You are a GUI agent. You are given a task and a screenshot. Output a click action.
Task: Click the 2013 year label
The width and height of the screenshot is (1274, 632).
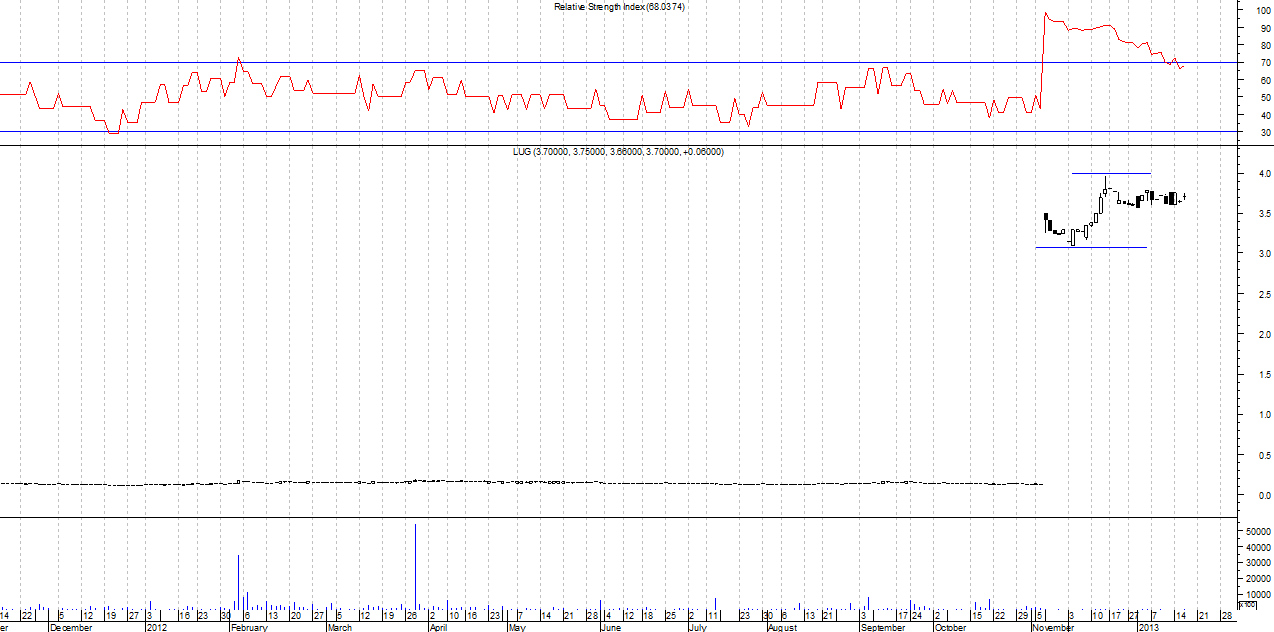[x=1149, y=627]
